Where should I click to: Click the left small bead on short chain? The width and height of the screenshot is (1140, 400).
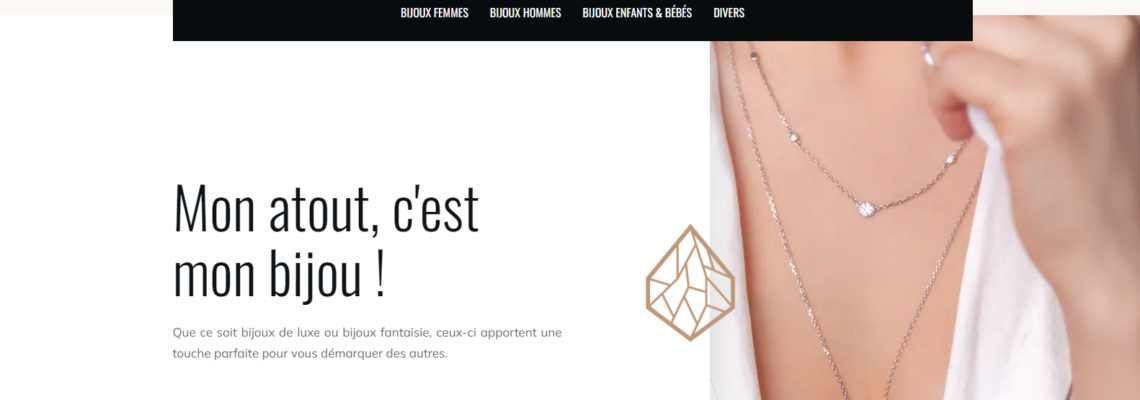pyautogui.click(x=794, y=136)
